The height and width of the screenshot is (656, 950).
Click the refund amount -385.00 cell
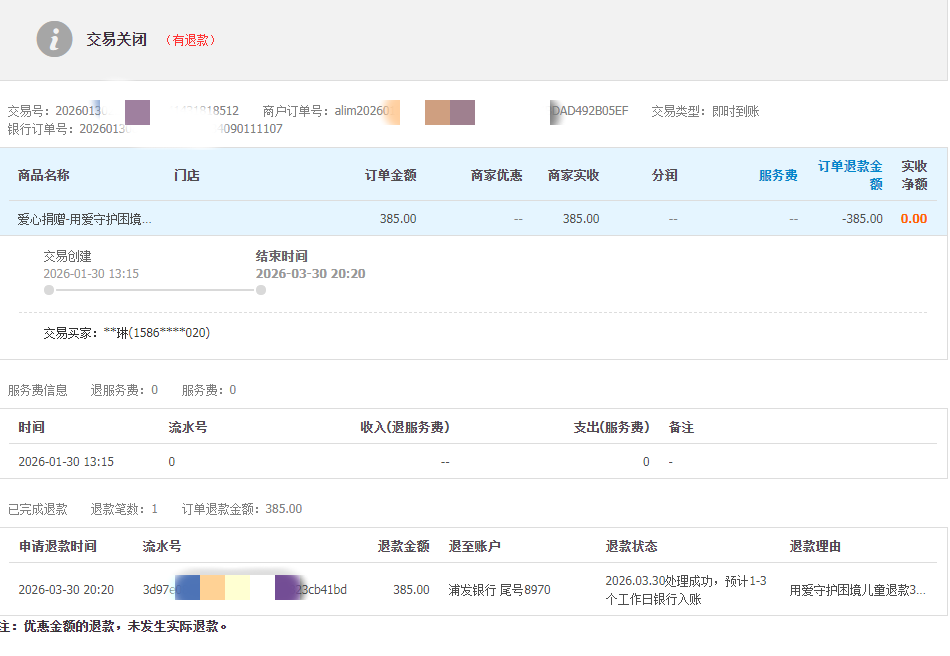(x=862, y=219)
